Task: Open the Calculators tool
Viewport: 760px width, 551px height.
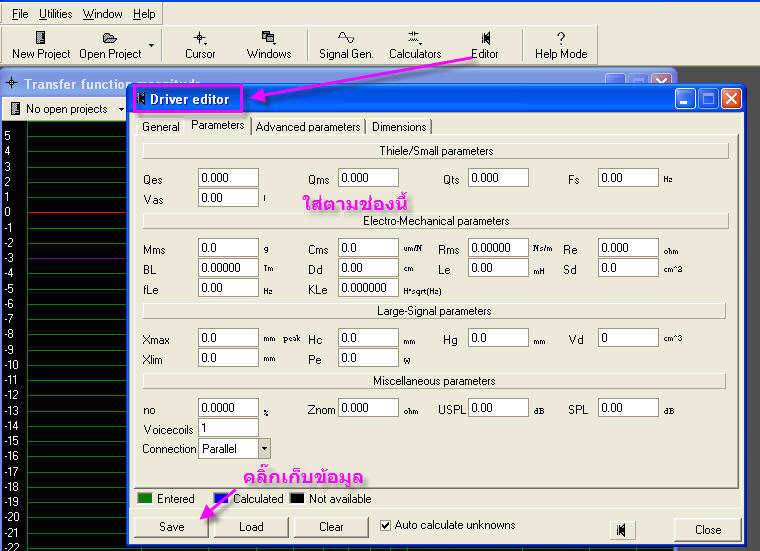Action: click(415, 45)
